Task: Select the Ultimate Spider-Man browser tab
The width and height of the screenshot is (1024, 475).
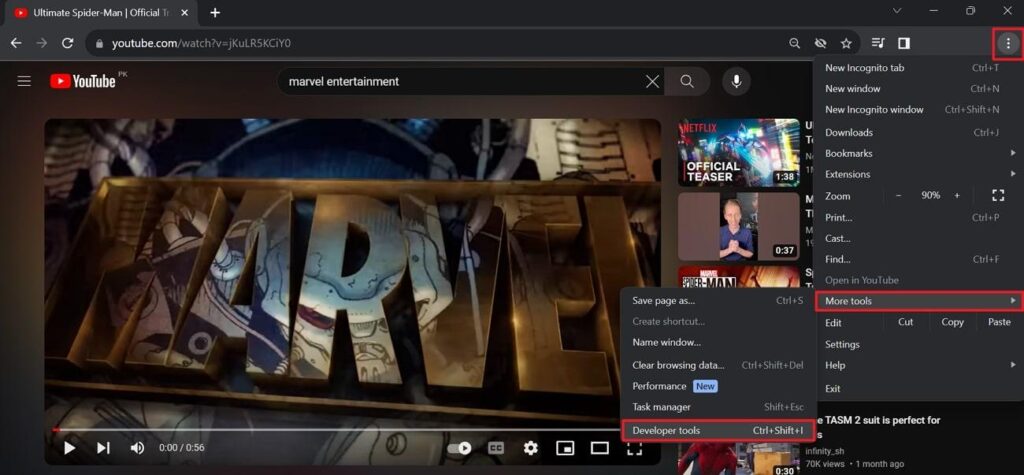Action: pyautogui.click(x=103, y=12)
